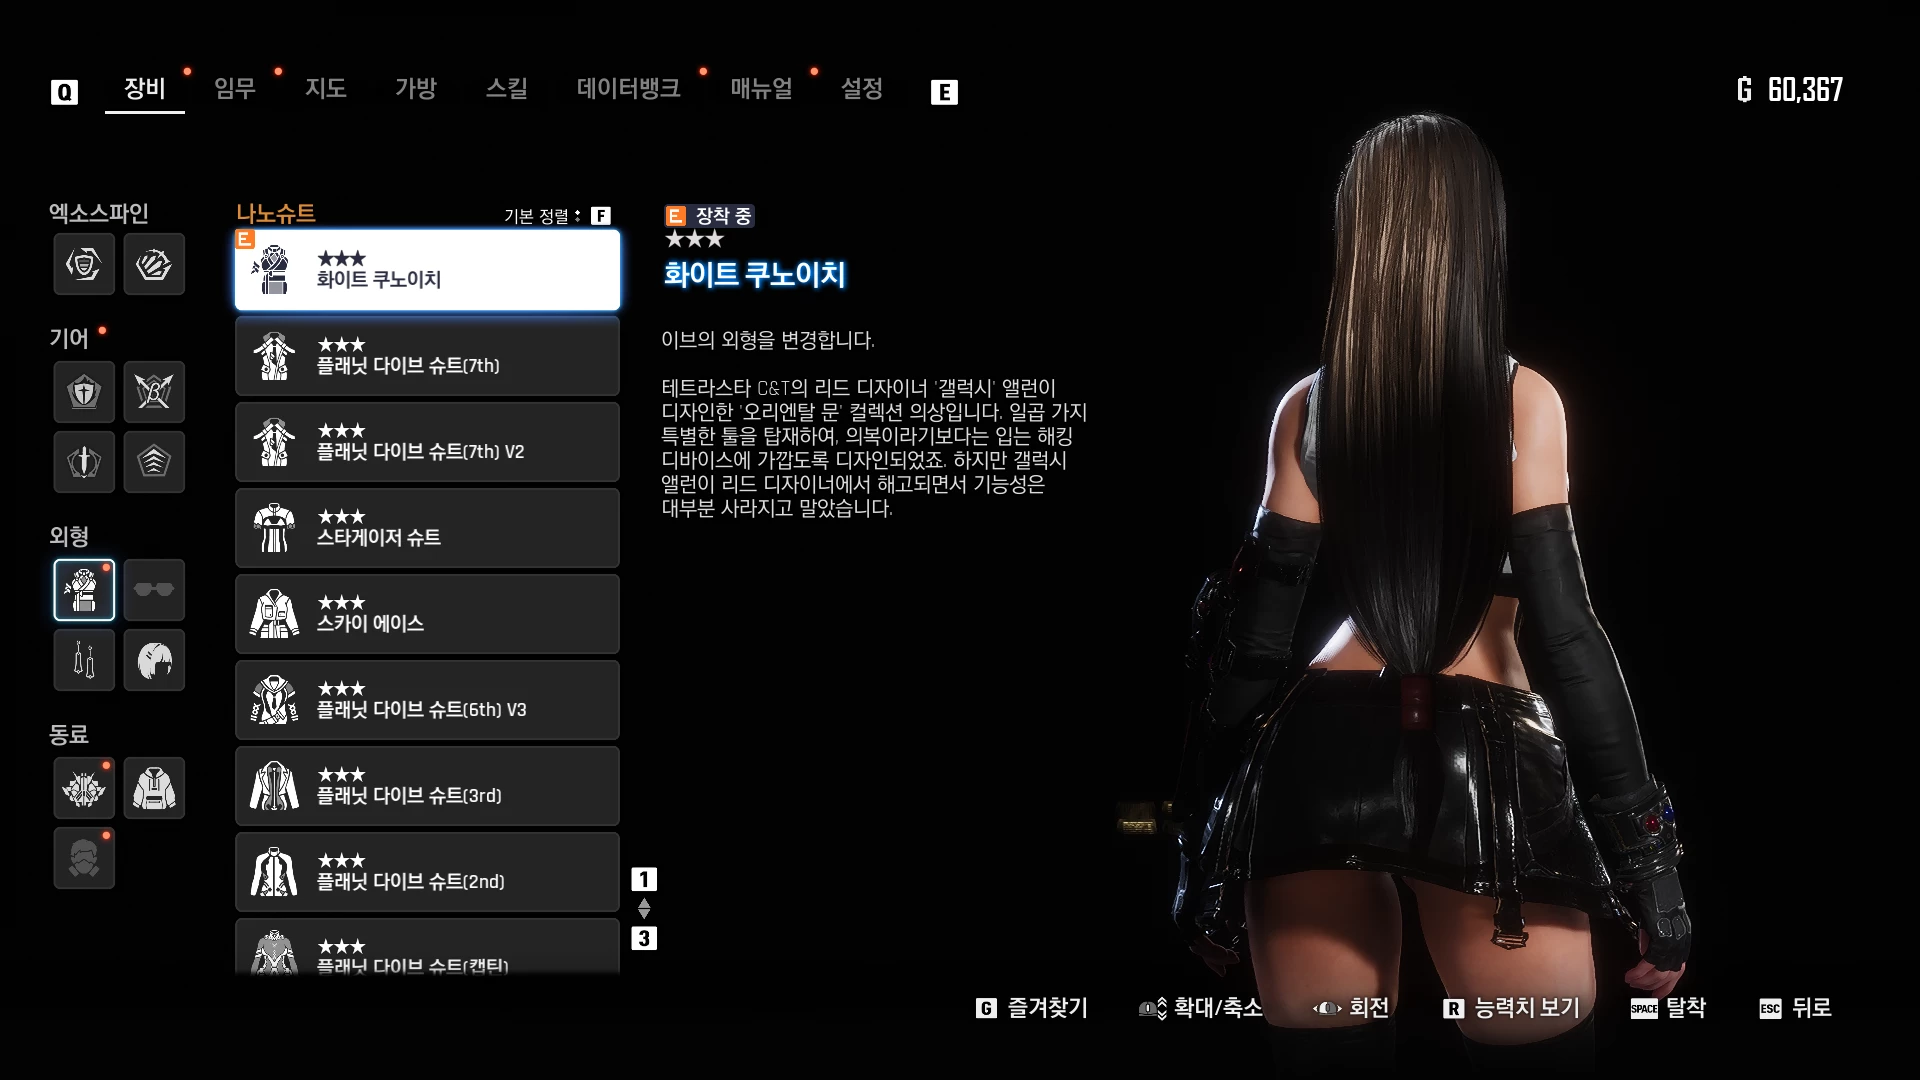
Task: Switch to the 설정 tab
Action: tap(862, 89)
